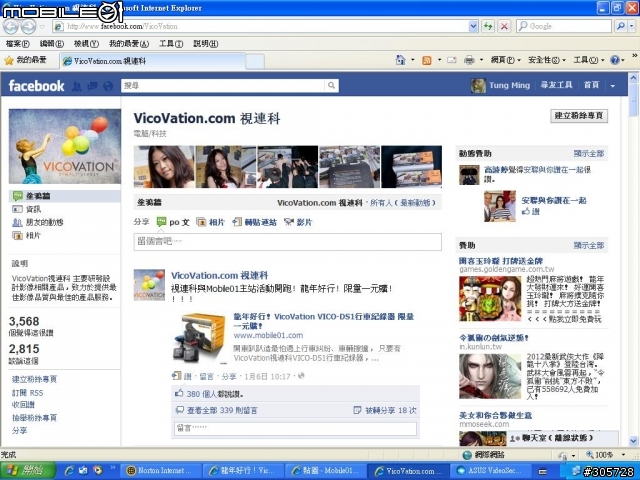Open Facebook notifications globe icon
The height and width of the screenshot is (480, 640).
click(108, 86)
